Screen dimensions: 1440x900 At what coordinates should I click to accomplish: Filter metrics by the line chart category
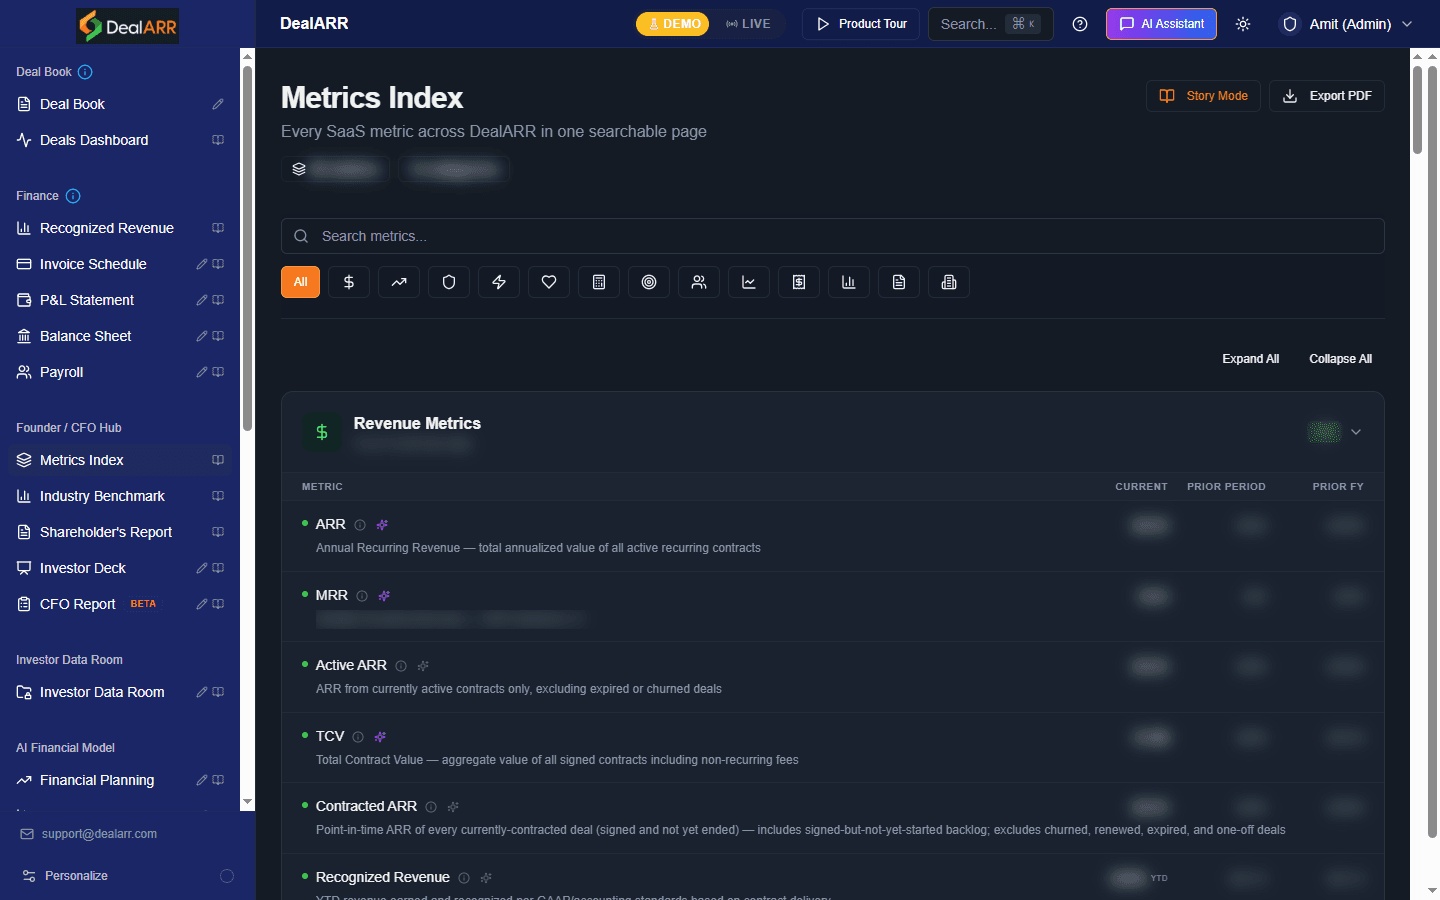749,282
